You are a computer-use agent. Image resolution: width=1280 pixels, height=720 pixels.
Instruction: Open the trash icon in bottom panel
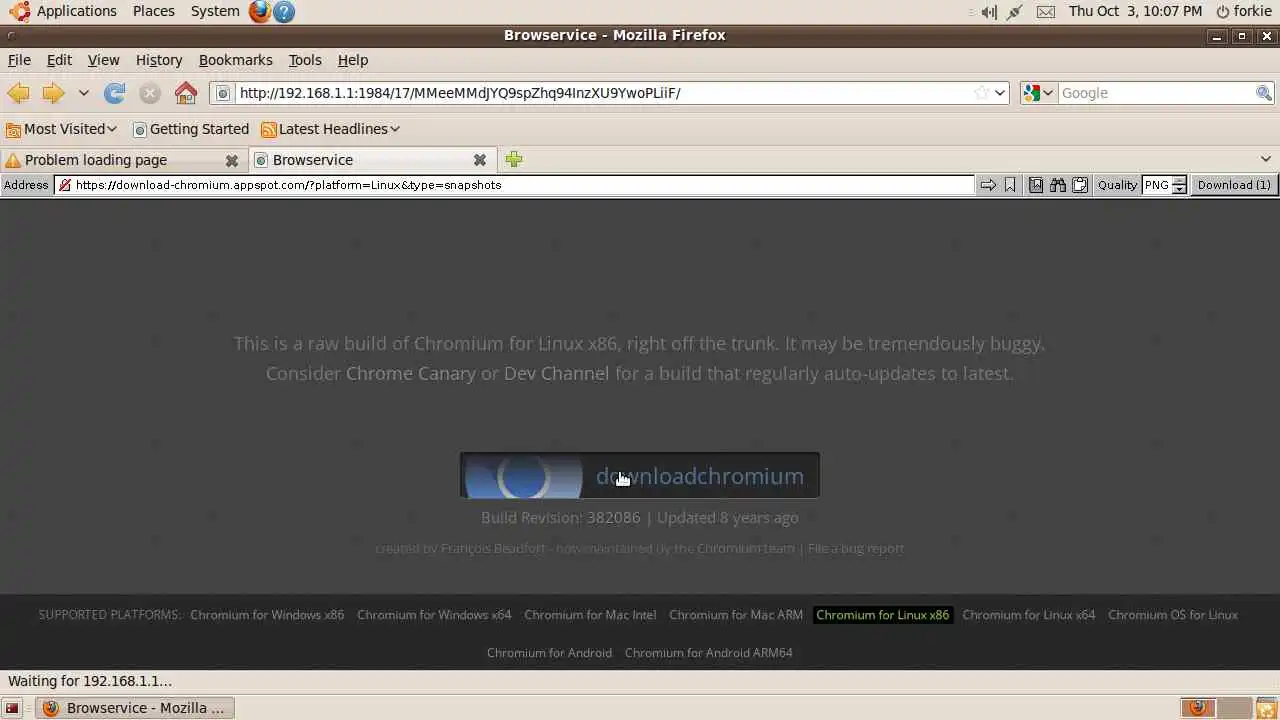tap(1266, 708)
